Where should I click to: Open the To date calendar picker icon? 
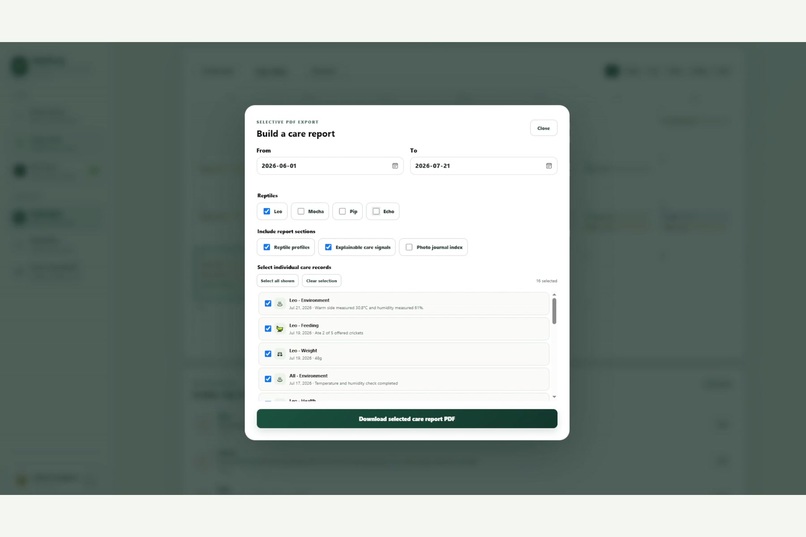tap(548, 166)
